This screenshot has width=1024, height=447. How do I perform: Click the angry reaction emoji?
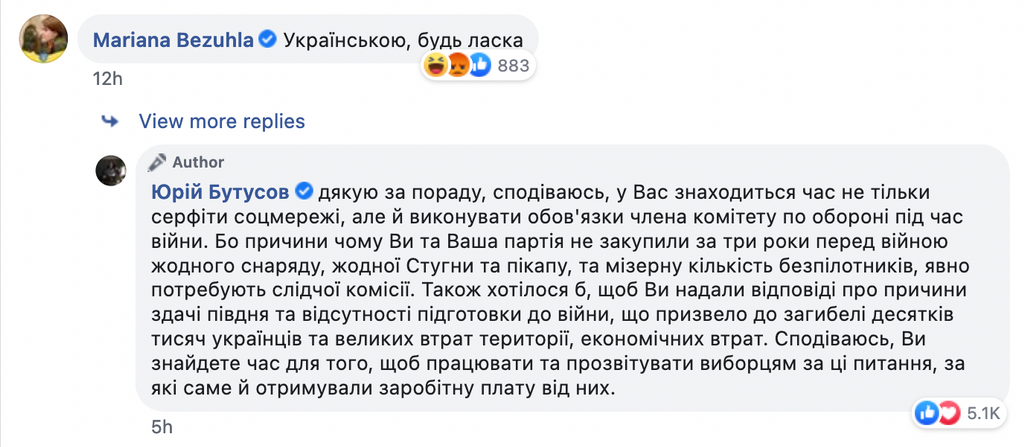click(x=457, y=66)
